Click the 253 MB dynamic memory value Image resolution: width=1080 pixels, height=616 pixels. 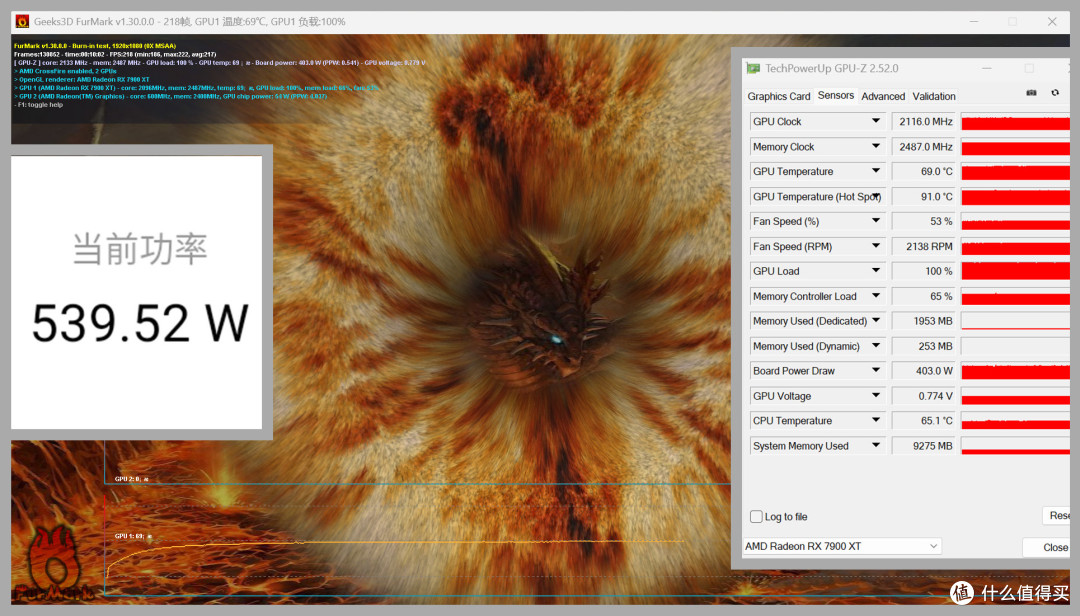(924, 346)
